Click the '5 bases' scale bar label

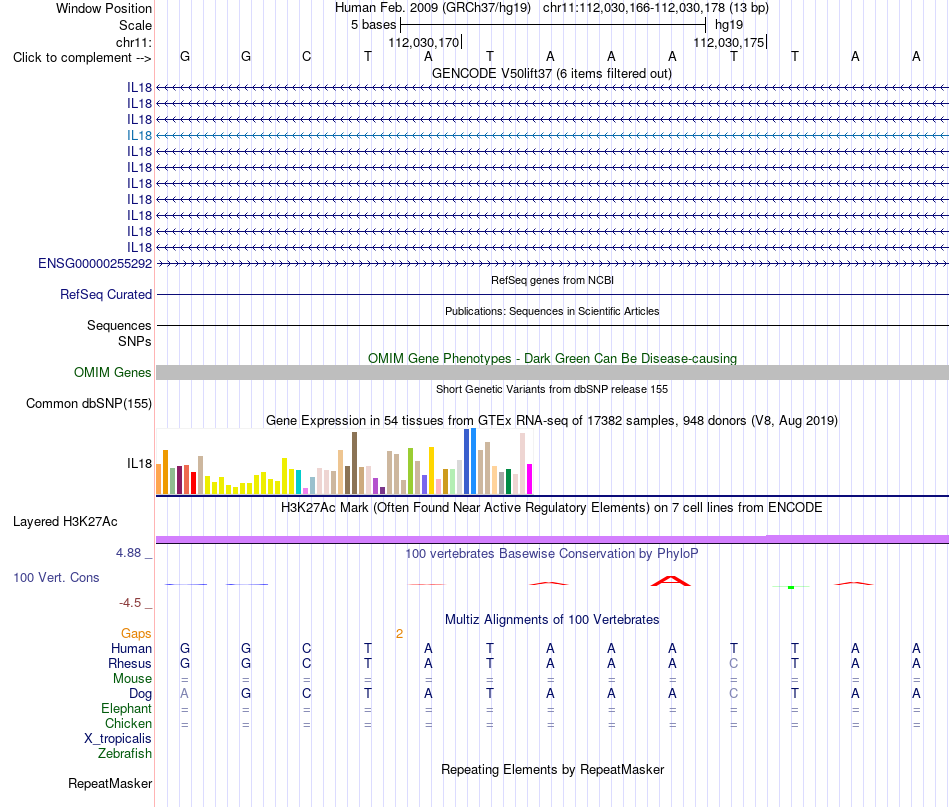pos(373,25)
